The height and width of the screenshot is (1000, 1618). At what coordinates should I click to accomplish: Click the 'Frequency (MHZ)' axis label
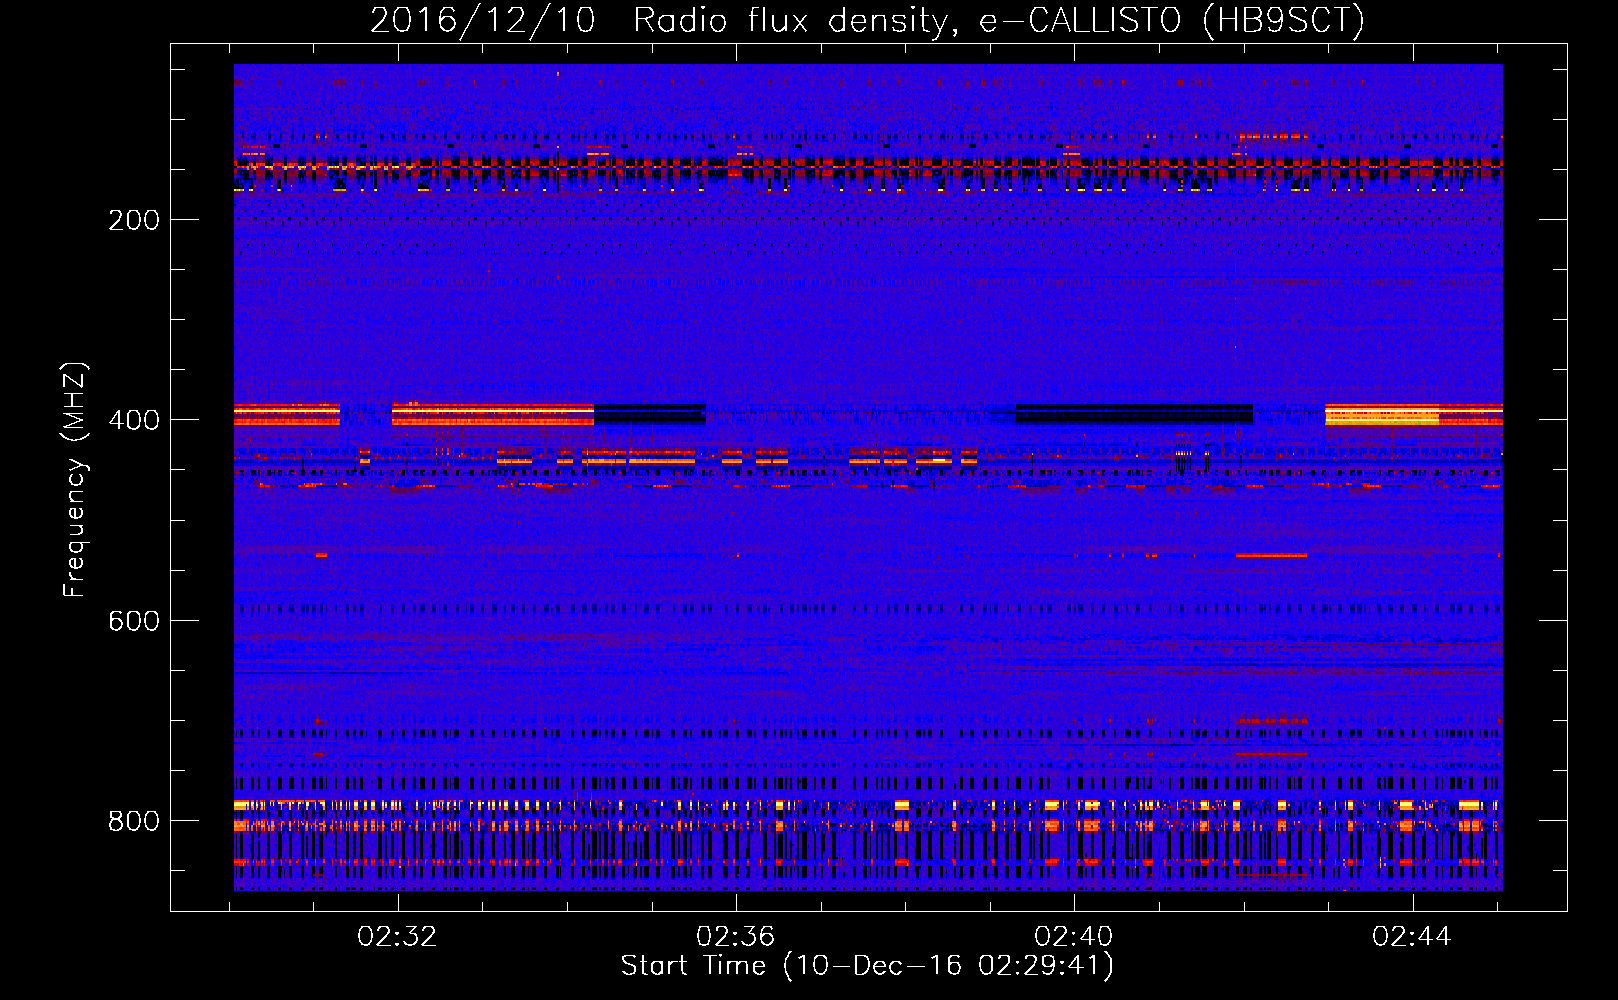[x=75, y=479]
